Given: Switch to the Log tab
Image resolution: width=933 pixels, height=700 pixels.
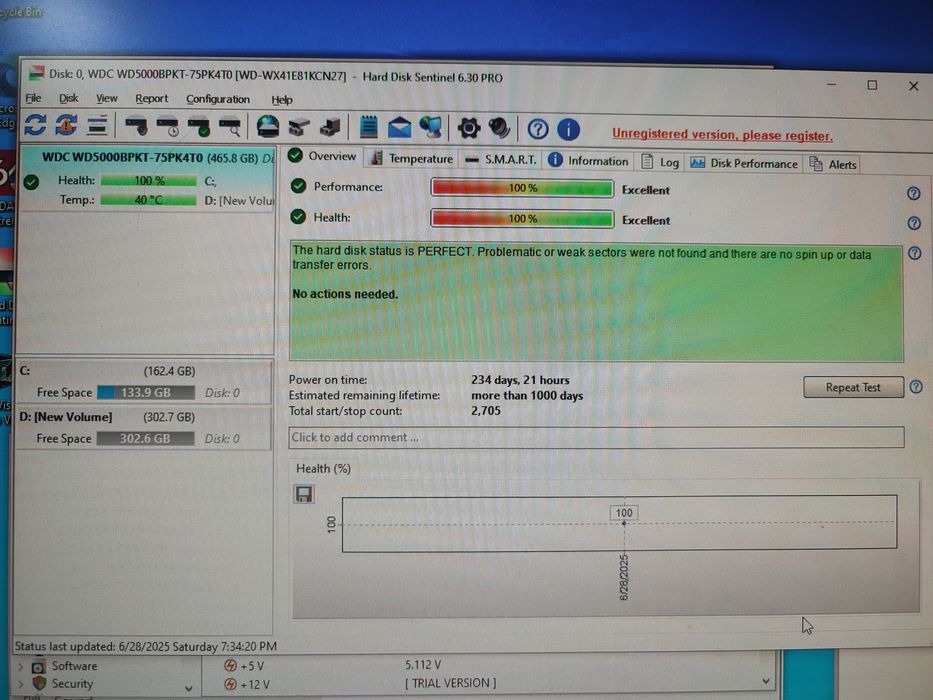Looking at the screenshot, I should (660, 162).
